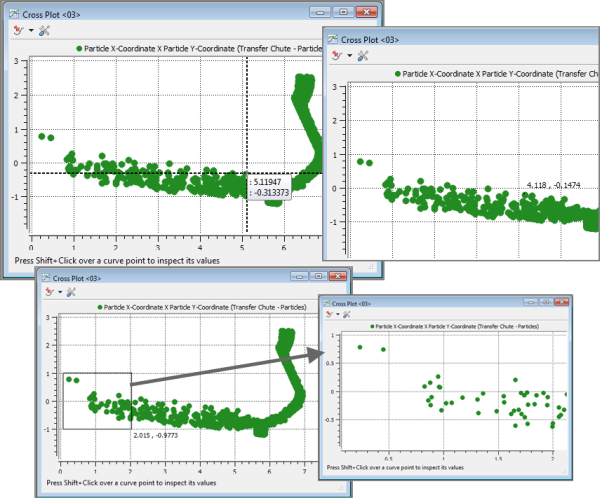Screen dimensions: 600x498
Task: Toggle the green legend marker in the 4.118 coordinate window
Action: (x=398, y=74)
